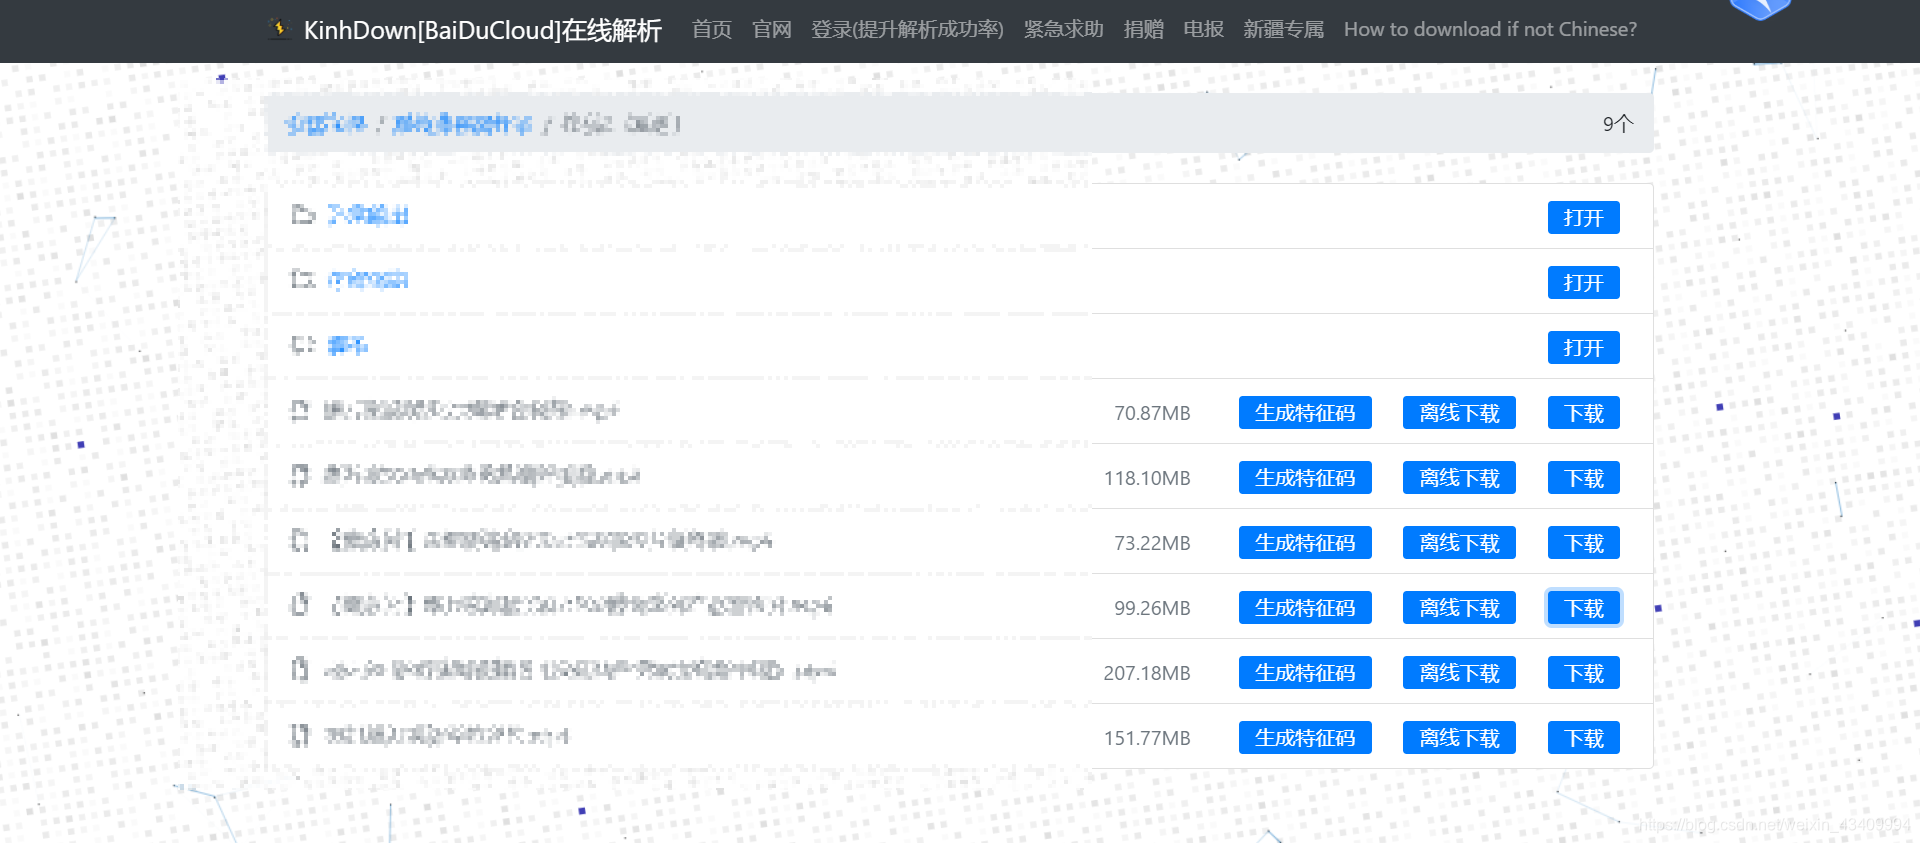Screen dimensions: 1920x843
Task: Click 打开 for the third folder row
Action: tap(1583, 348)
